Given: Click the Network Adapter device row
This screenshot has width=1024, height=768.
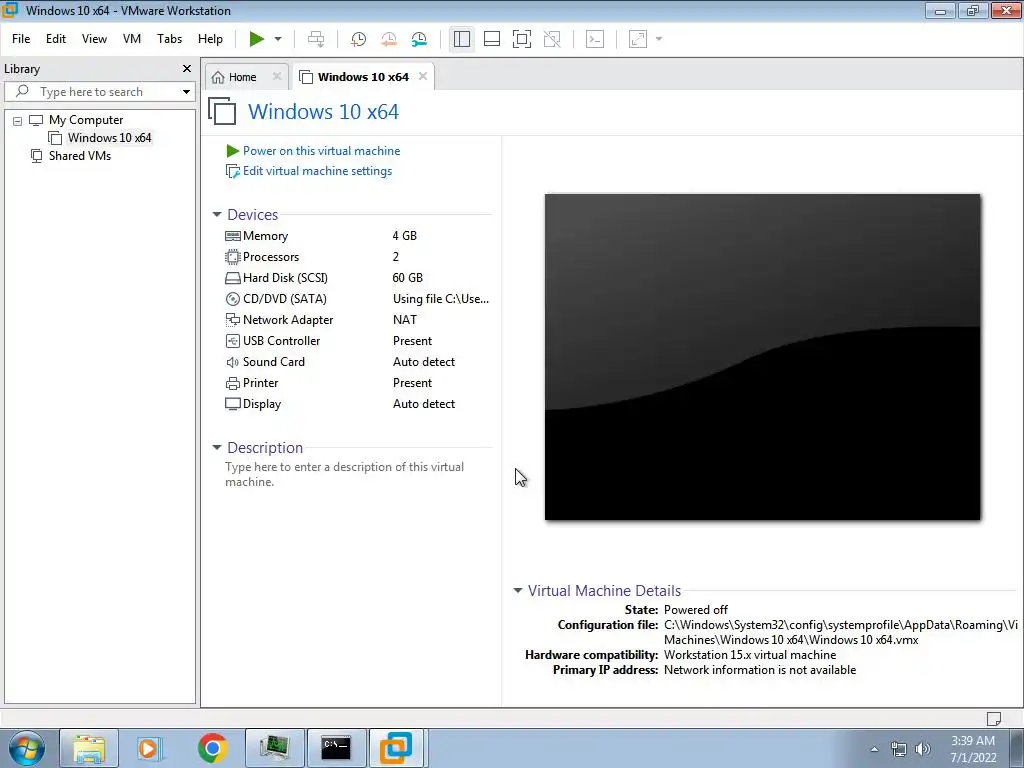Looking at the screenshot, I should [357, 320].
